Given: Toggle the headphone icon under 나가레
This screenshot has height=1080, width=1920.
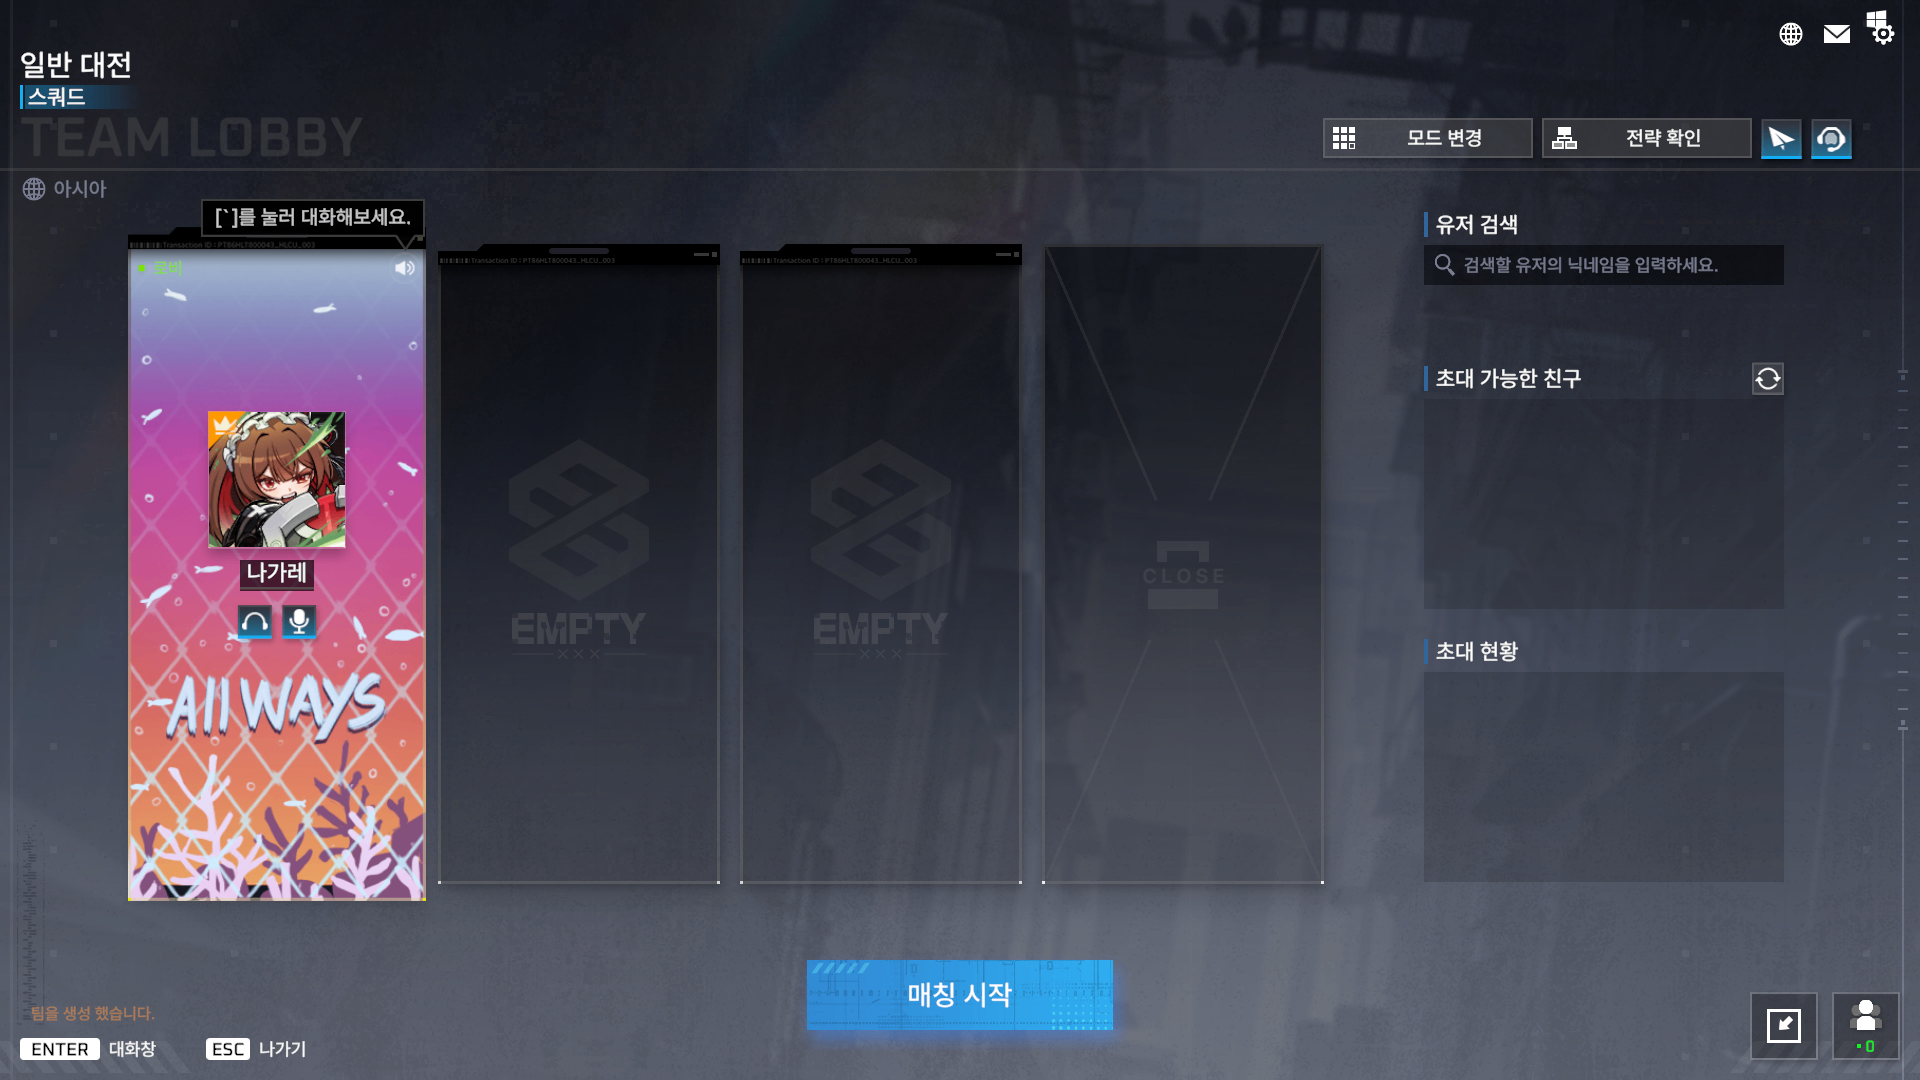Looking at the screenshot, I should point(255,622).
